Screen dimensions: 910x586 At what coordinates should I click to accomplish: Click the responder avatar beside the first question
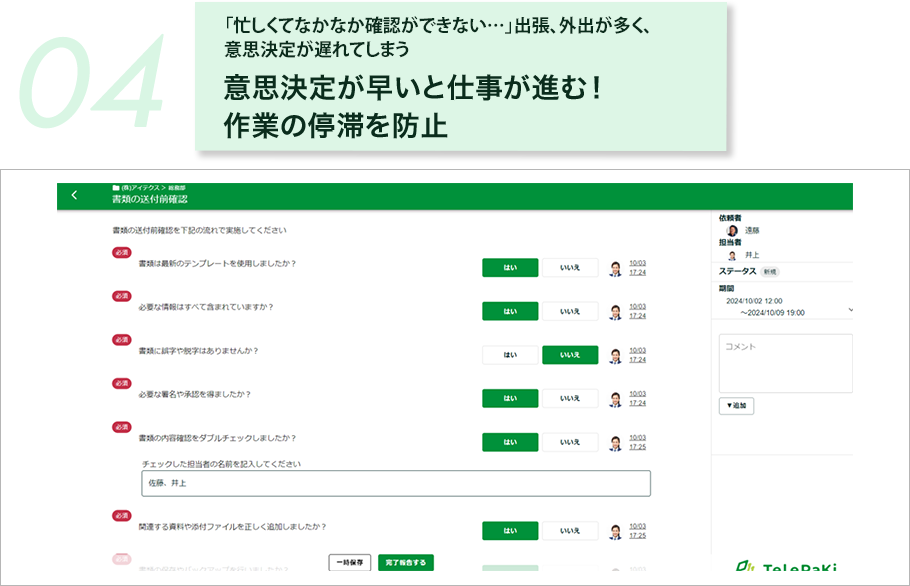[616, 267]
